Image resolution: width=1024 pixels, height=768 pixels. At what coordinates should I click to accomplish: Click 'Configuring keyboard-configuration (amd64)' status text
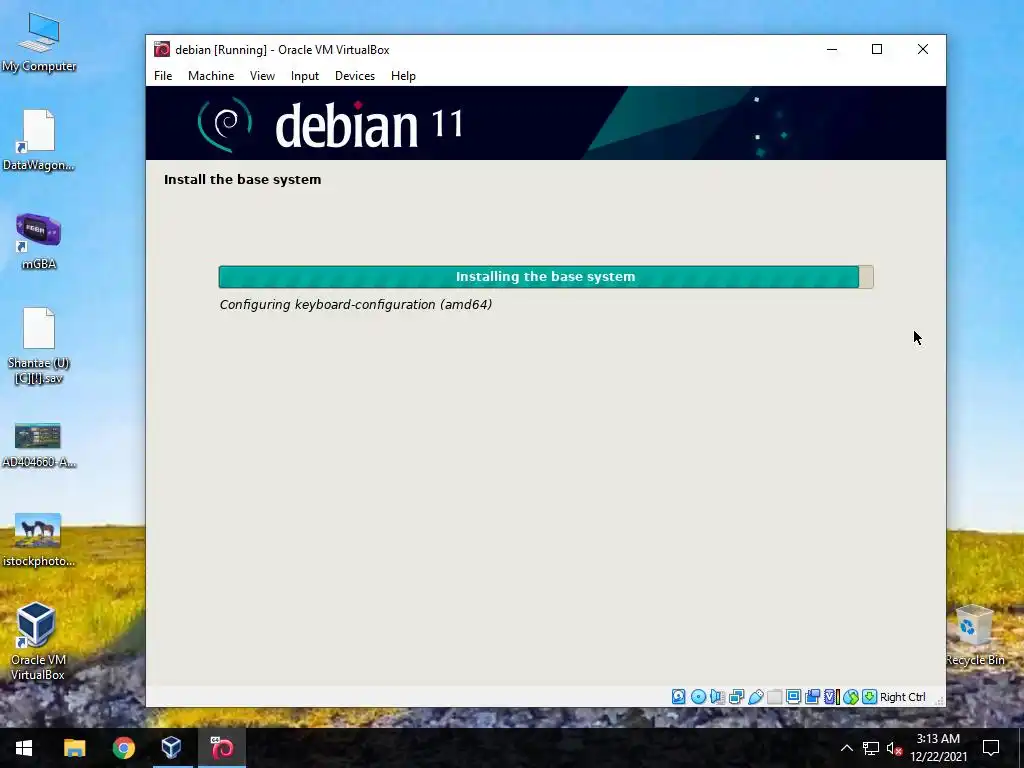click(x=356, y=304)
